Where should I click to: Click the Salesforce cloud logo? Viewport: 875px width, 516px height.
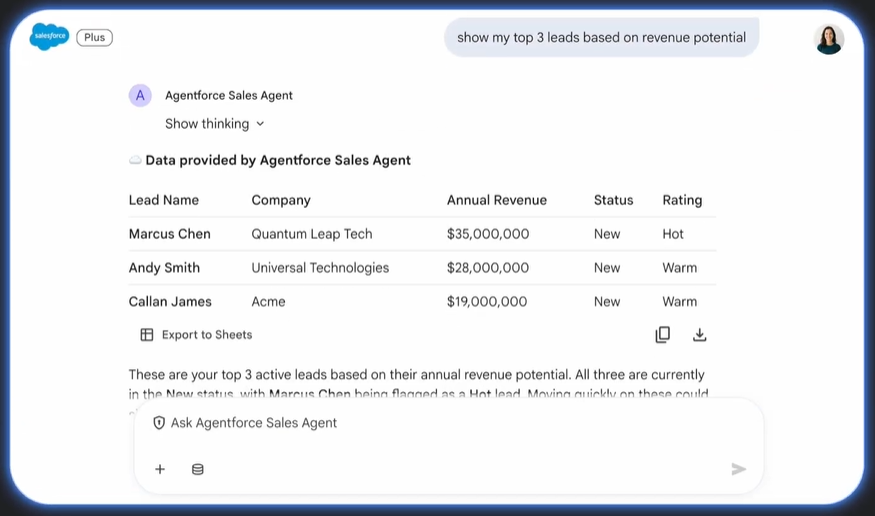49,37
